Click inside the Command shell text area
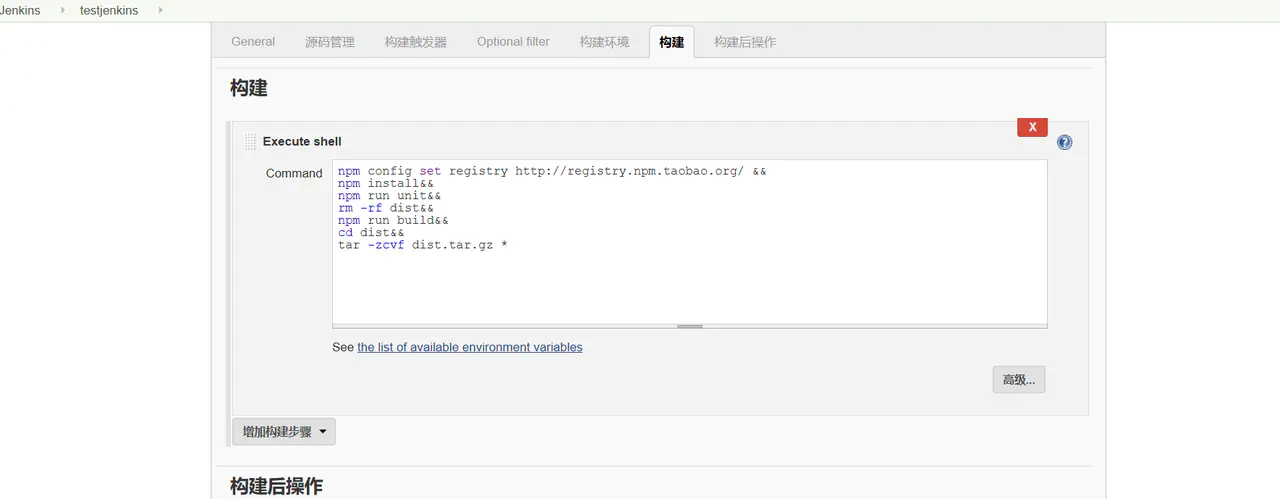This screenshot has width=1280, height=499. (x=690, y=241)
